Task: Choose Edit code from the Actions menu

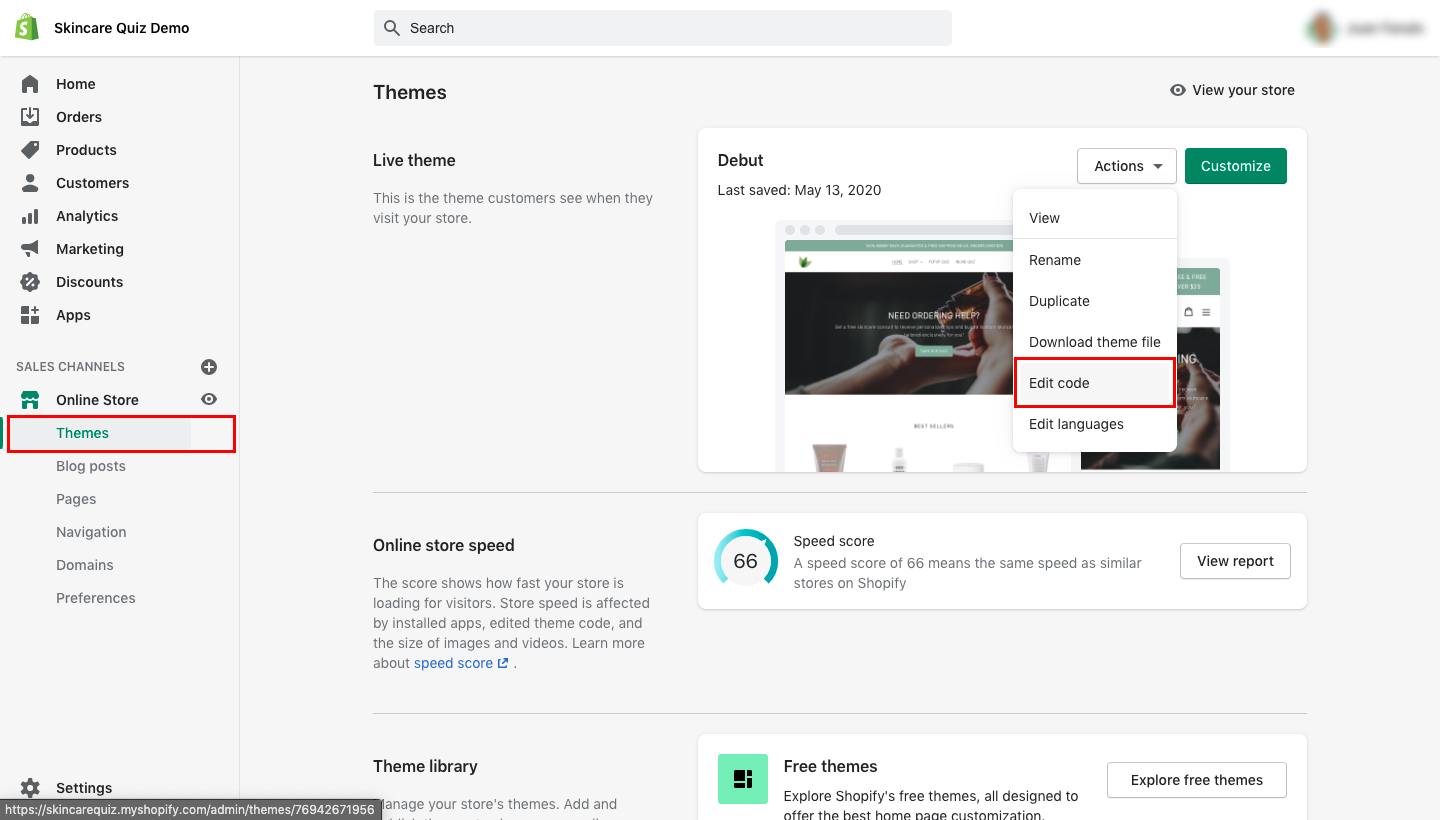Action: point(1095,383)
